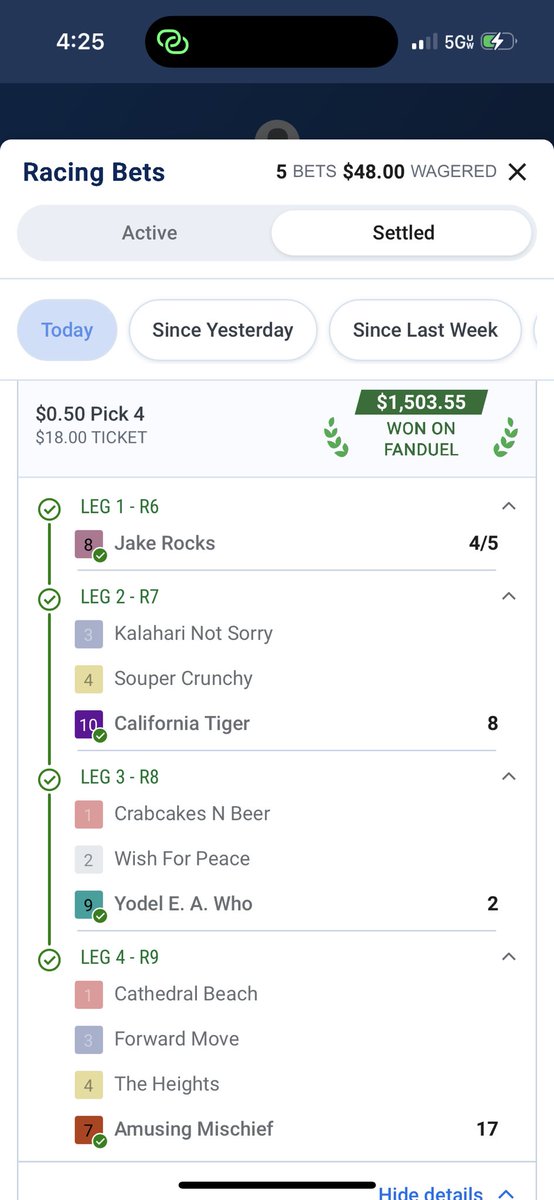Tap Souper Crunchy number 4 icon

coord(88,679)
